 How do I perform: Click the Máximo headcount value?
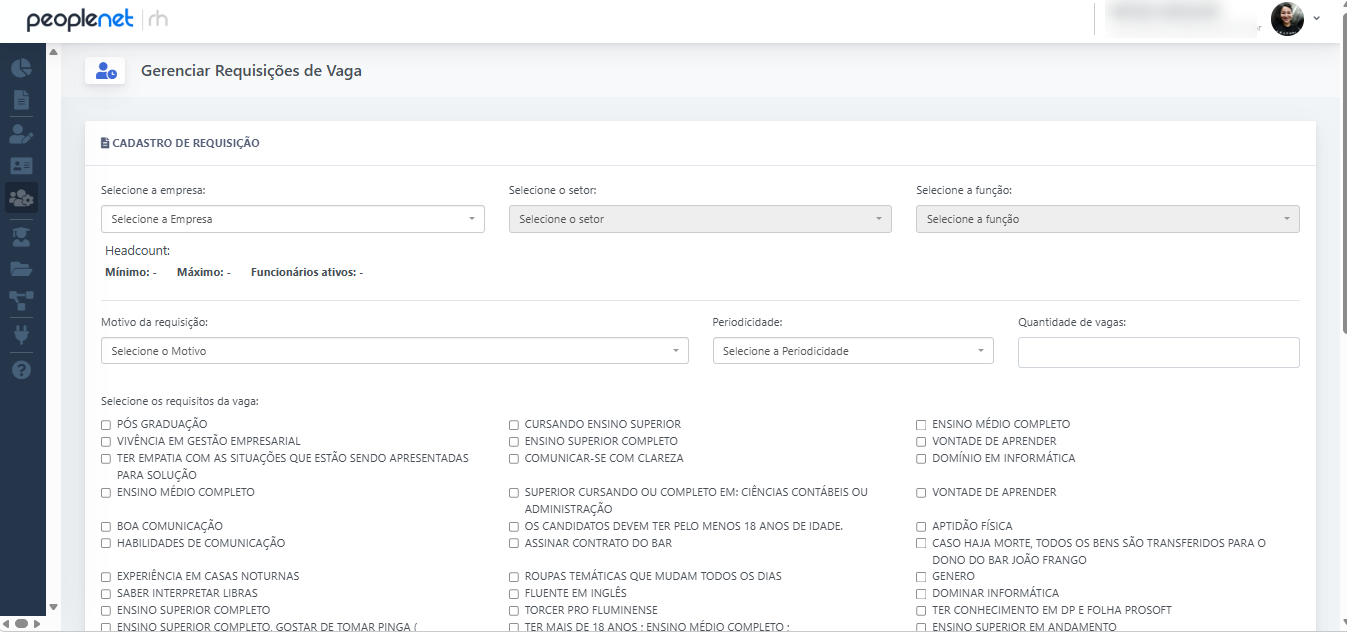pos(204,272)
